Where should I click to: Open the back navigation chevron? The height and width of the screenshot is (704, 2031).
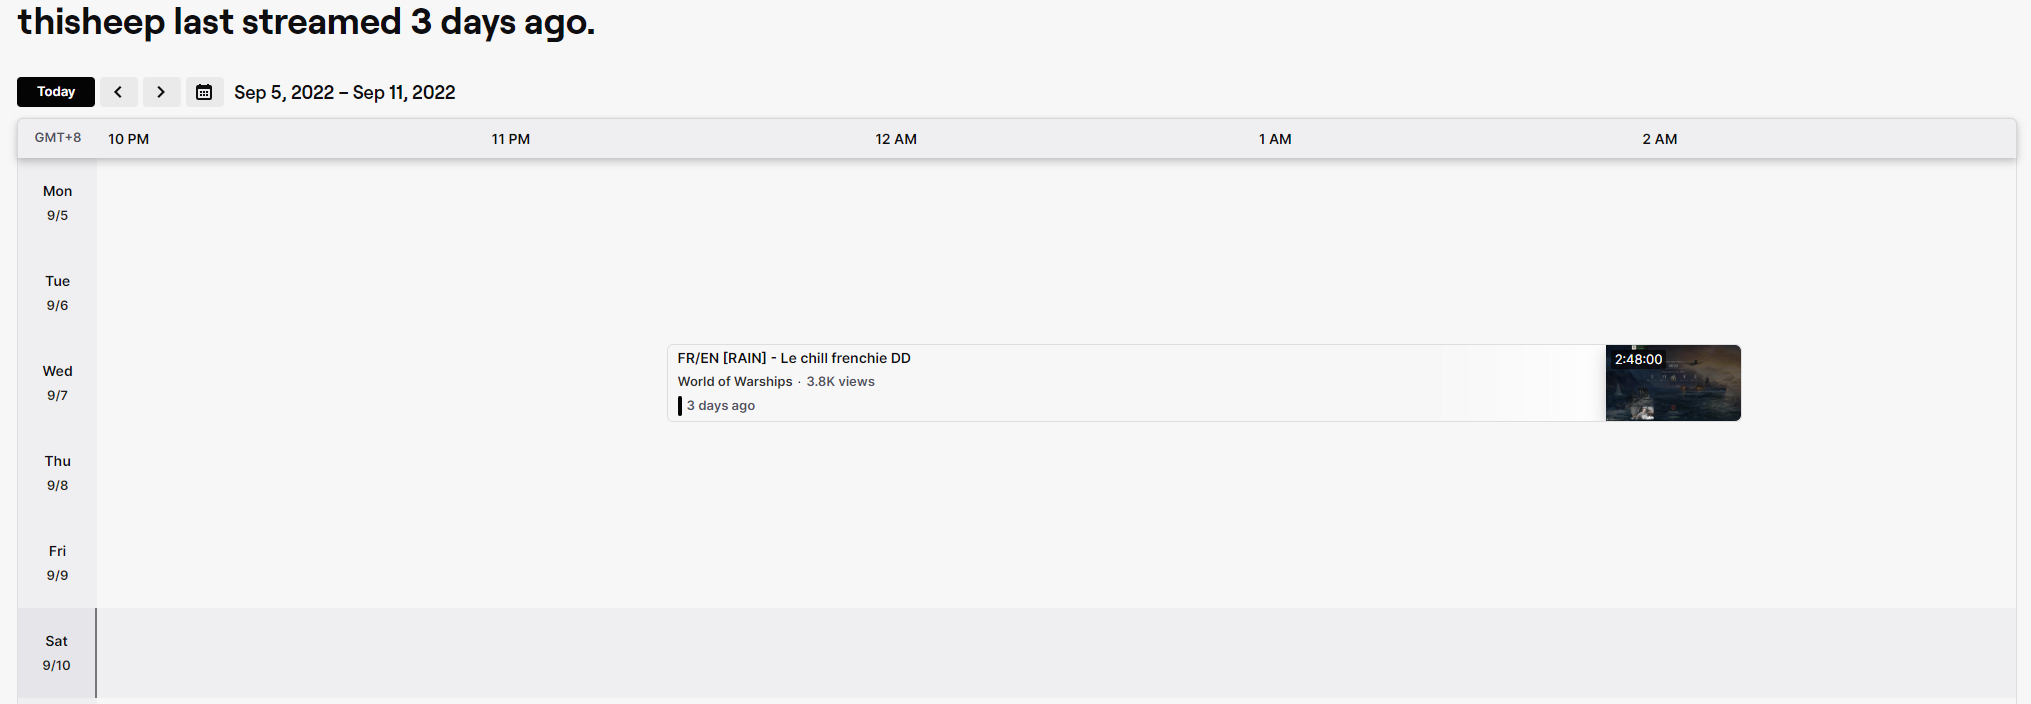[119, 91]
